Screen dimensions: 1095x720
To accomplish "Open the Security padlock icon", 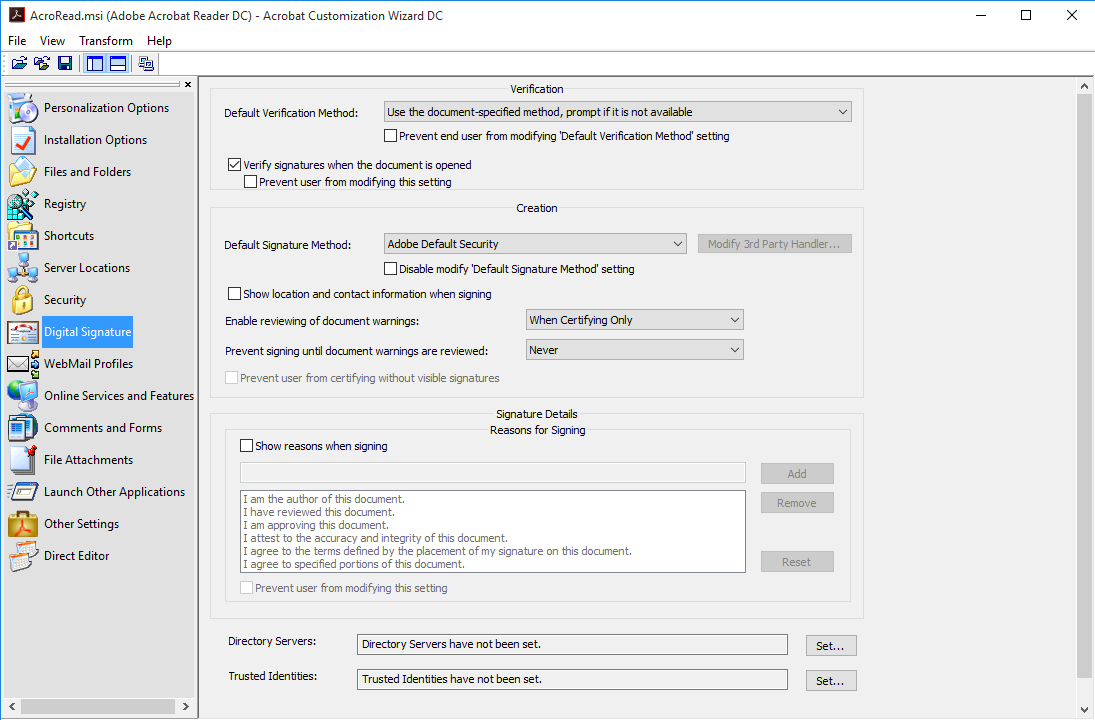I will point(22,300).
